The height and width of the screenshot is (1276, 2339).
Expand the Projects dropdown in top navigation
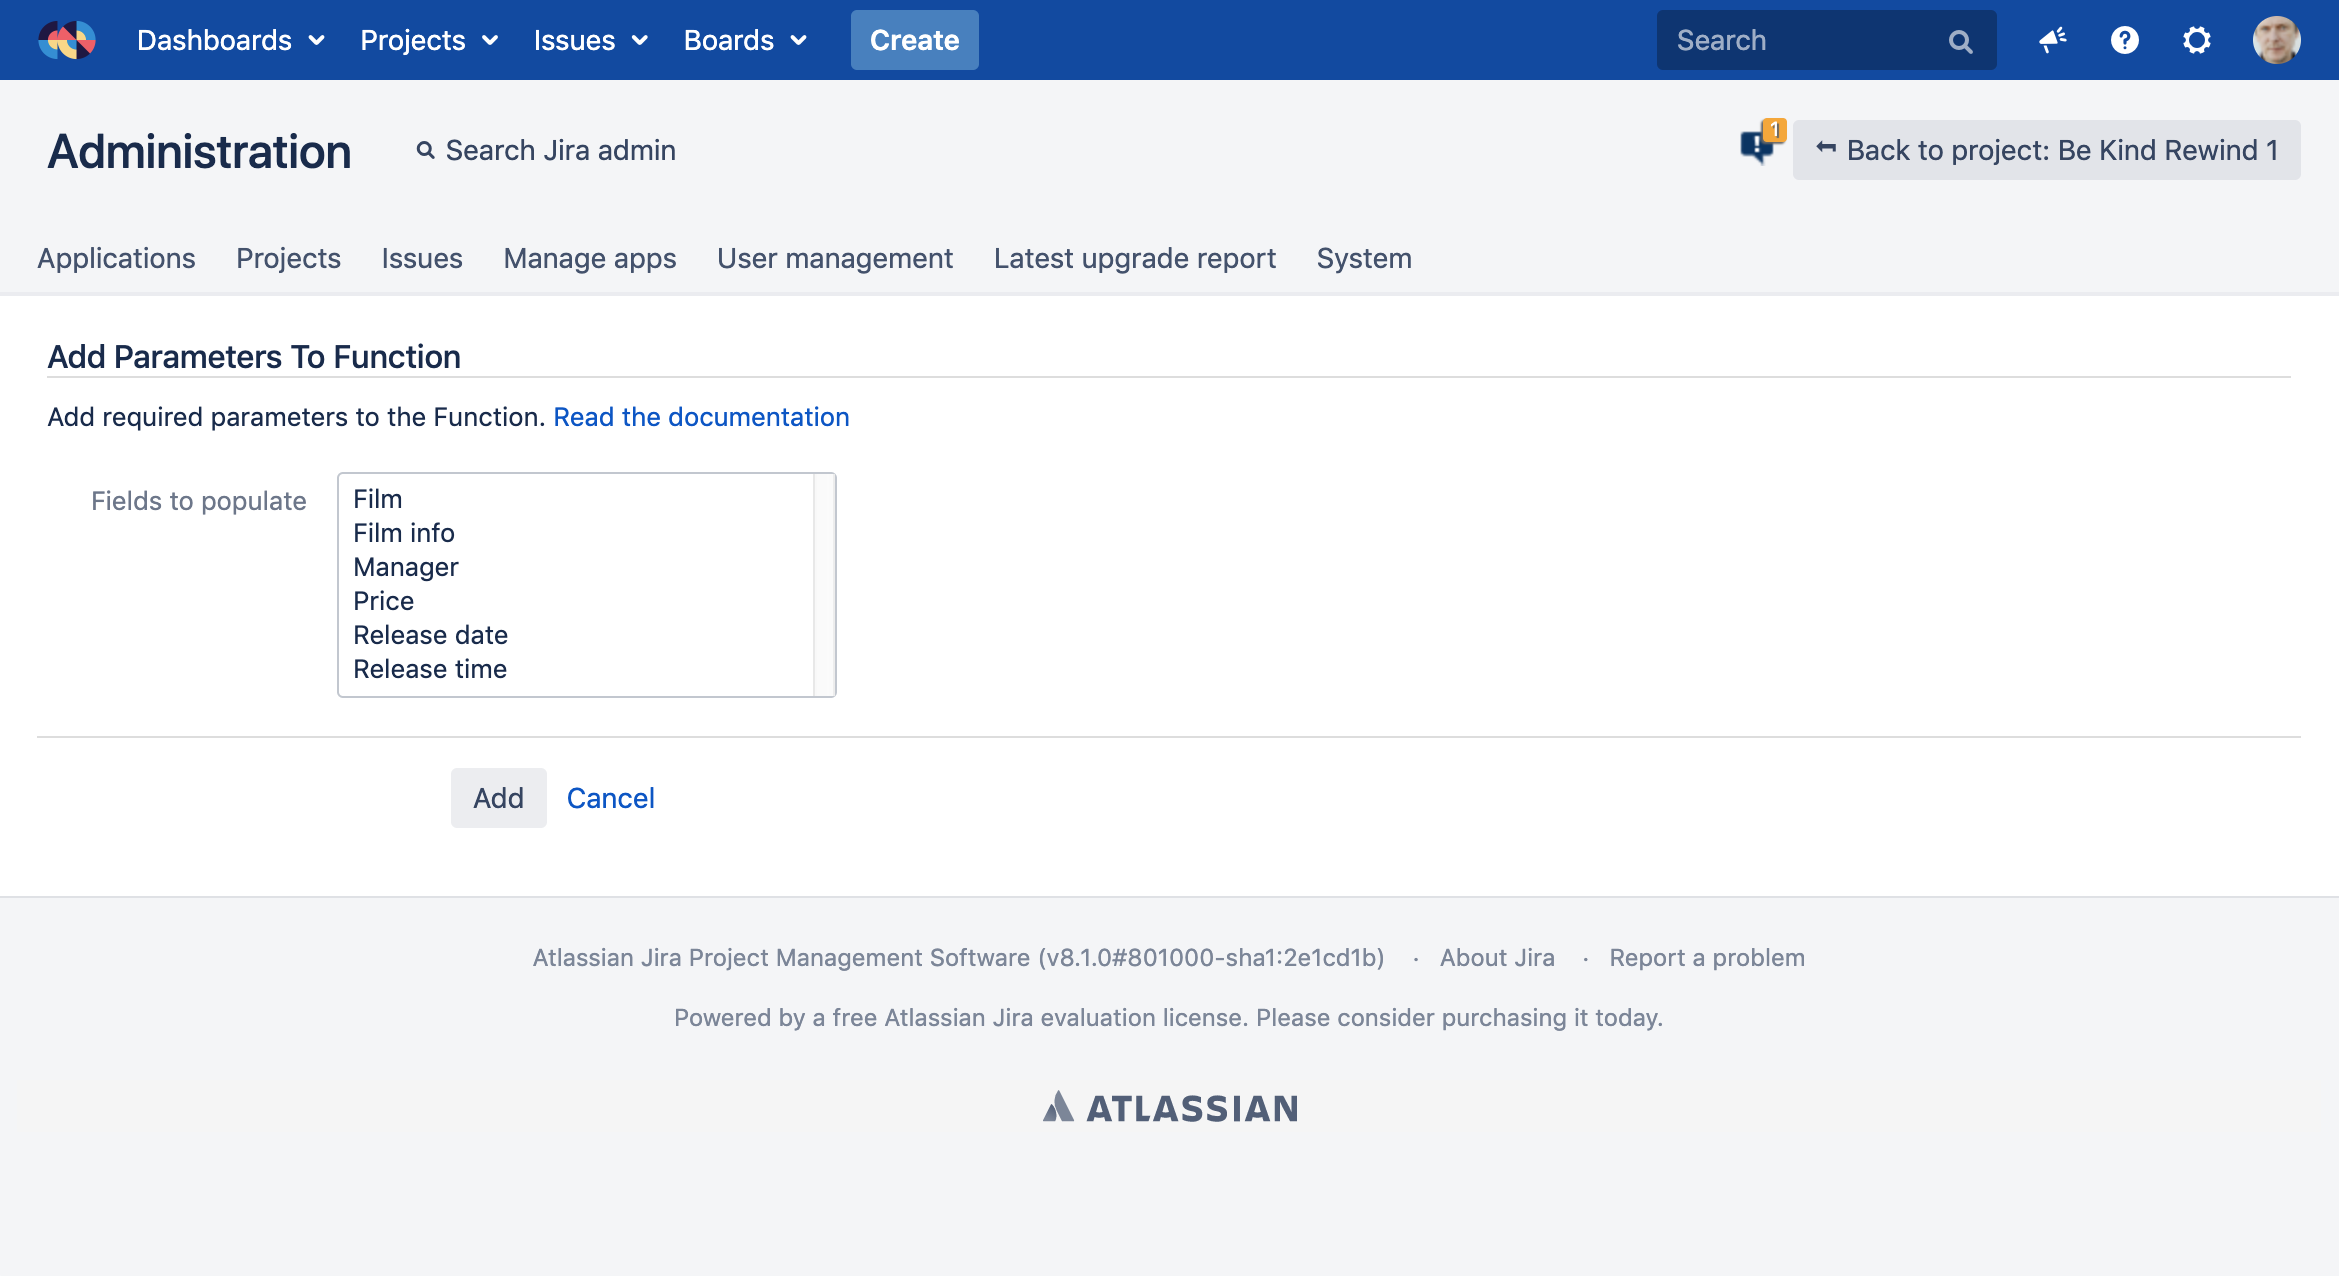click(x=429, y=40)
